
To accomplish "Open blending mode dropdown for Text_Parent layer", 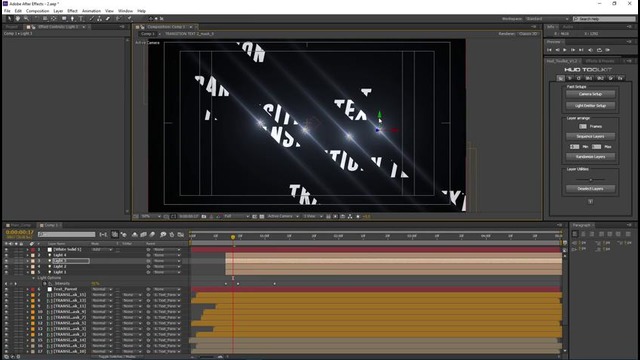I will point(102,289).
